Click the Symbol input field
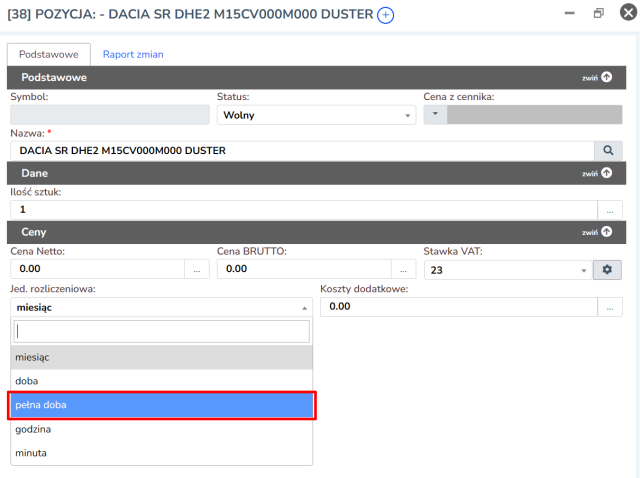The width and height of the screenshot is (640, 478). point(110,115)
